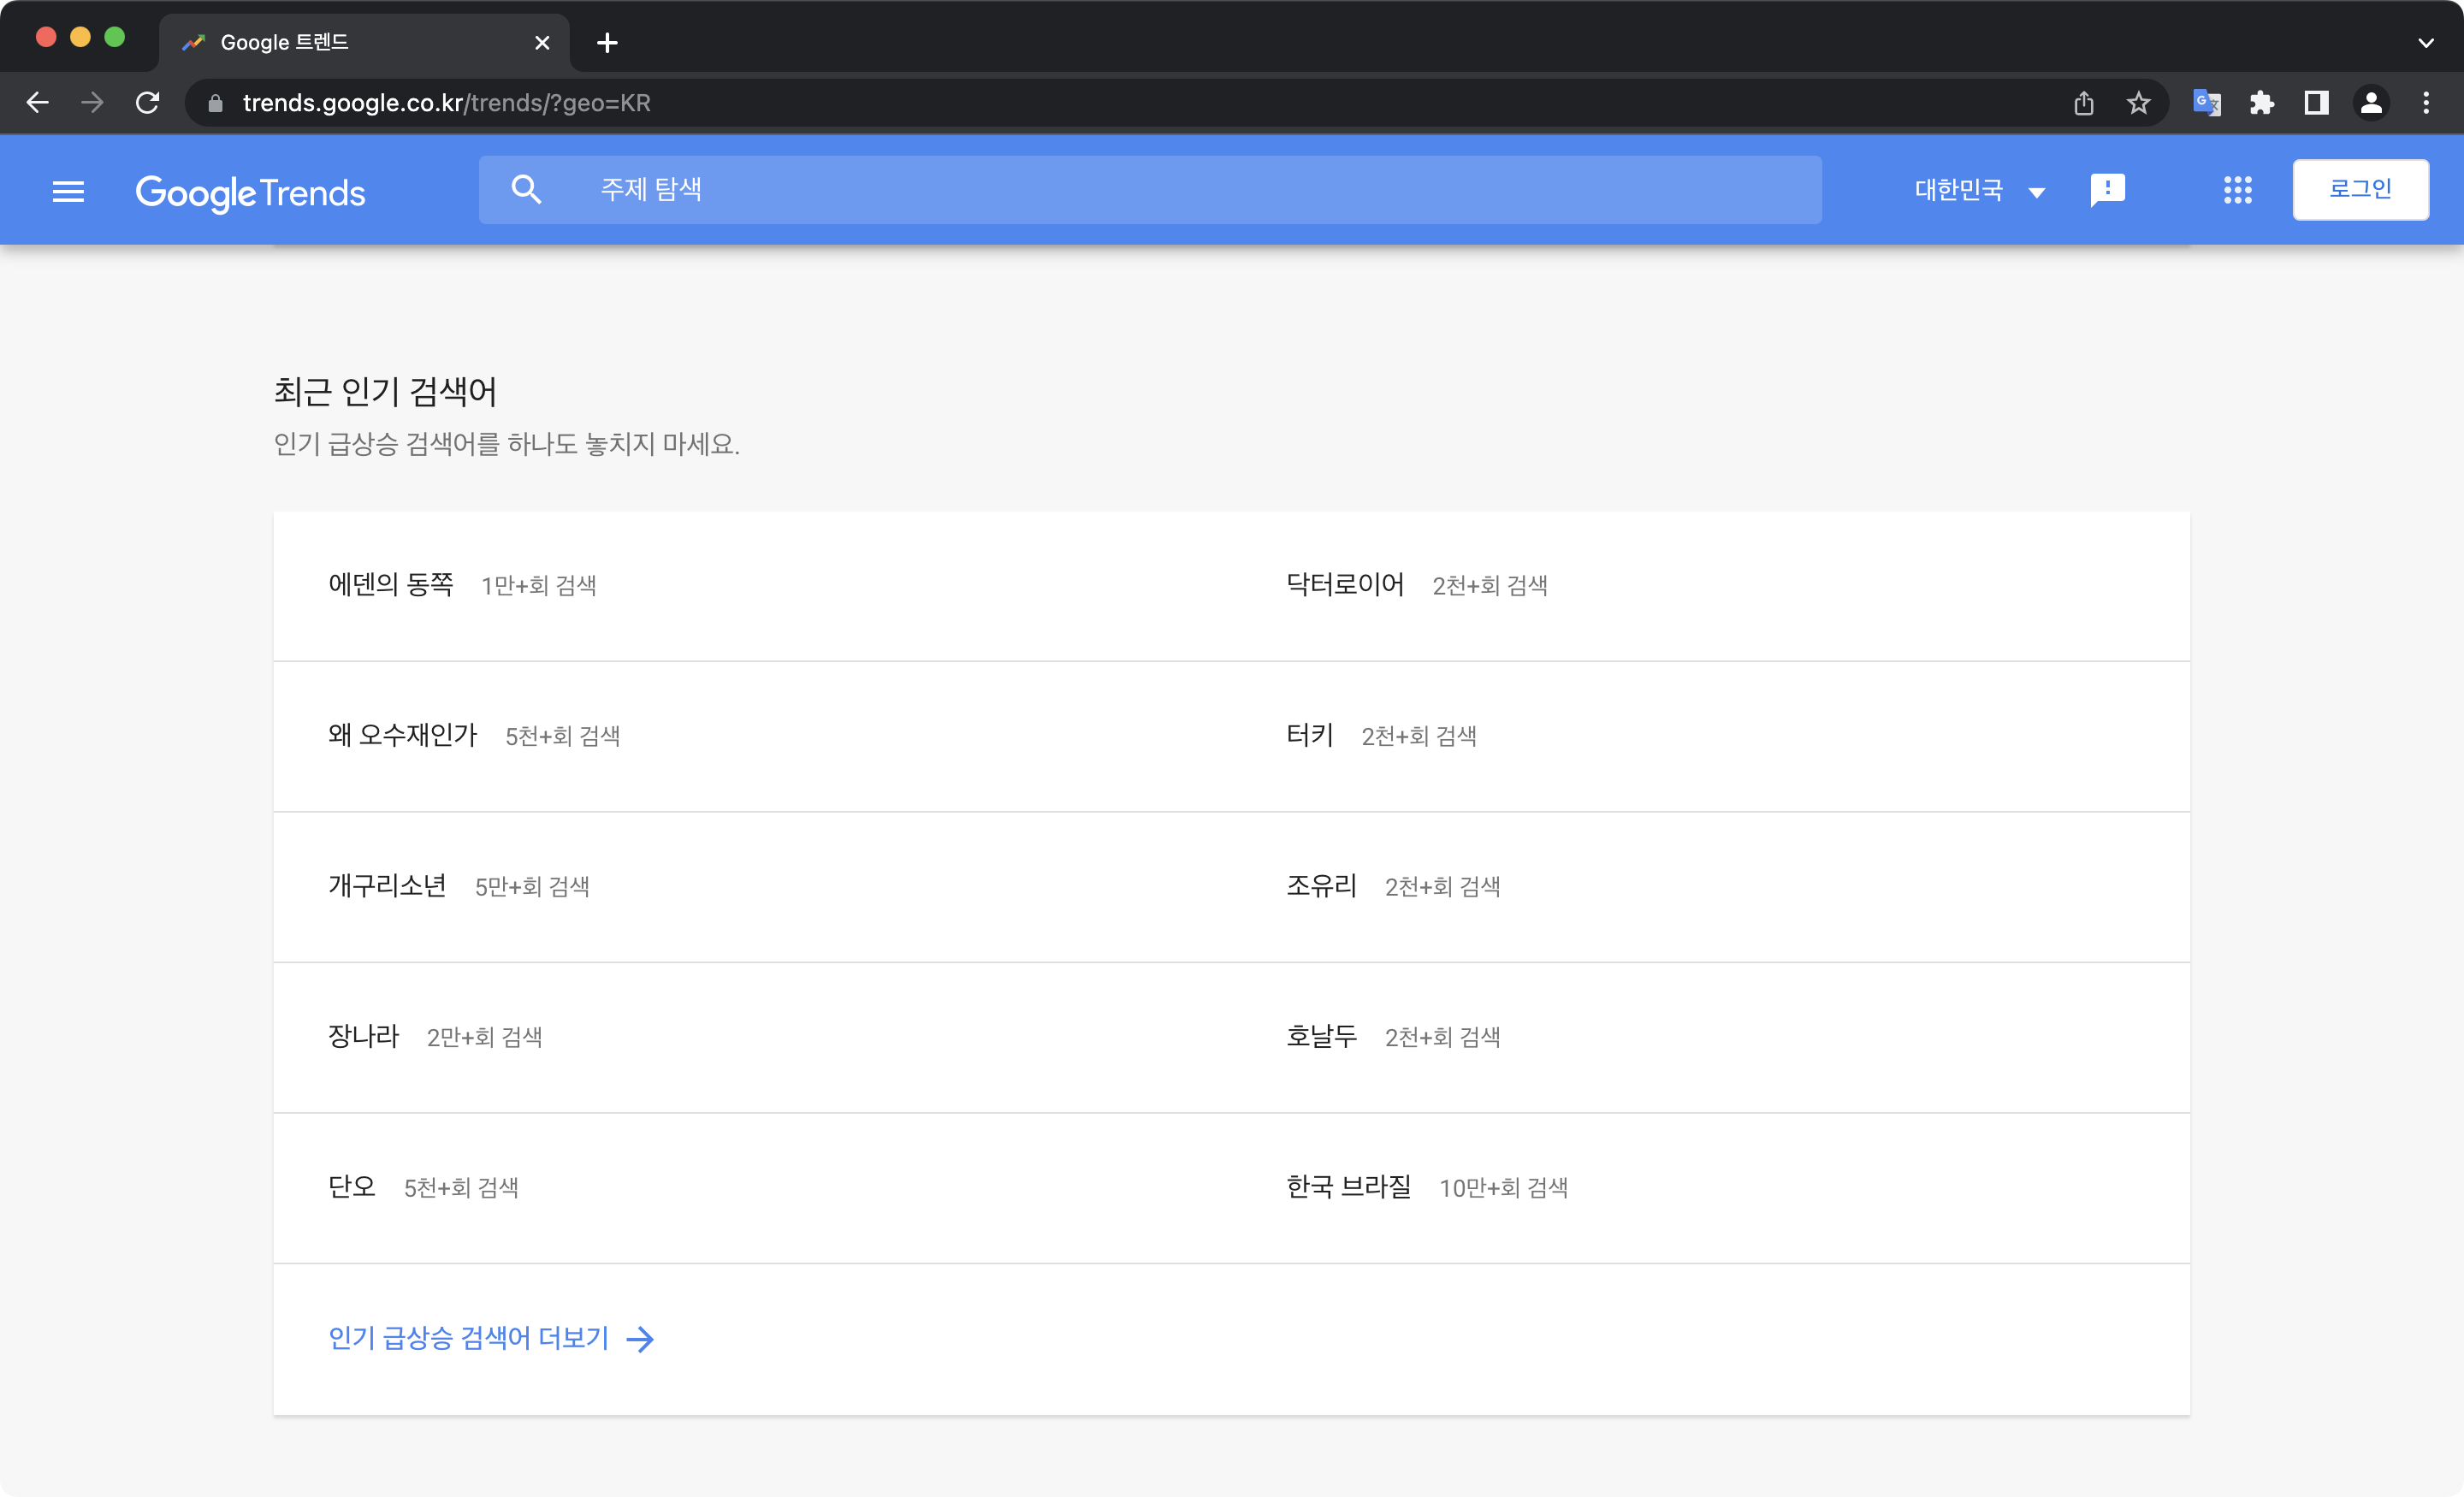2464x1497 pixels.
Task: Open the Google Trends navigation menu
Action: [68, 191]
